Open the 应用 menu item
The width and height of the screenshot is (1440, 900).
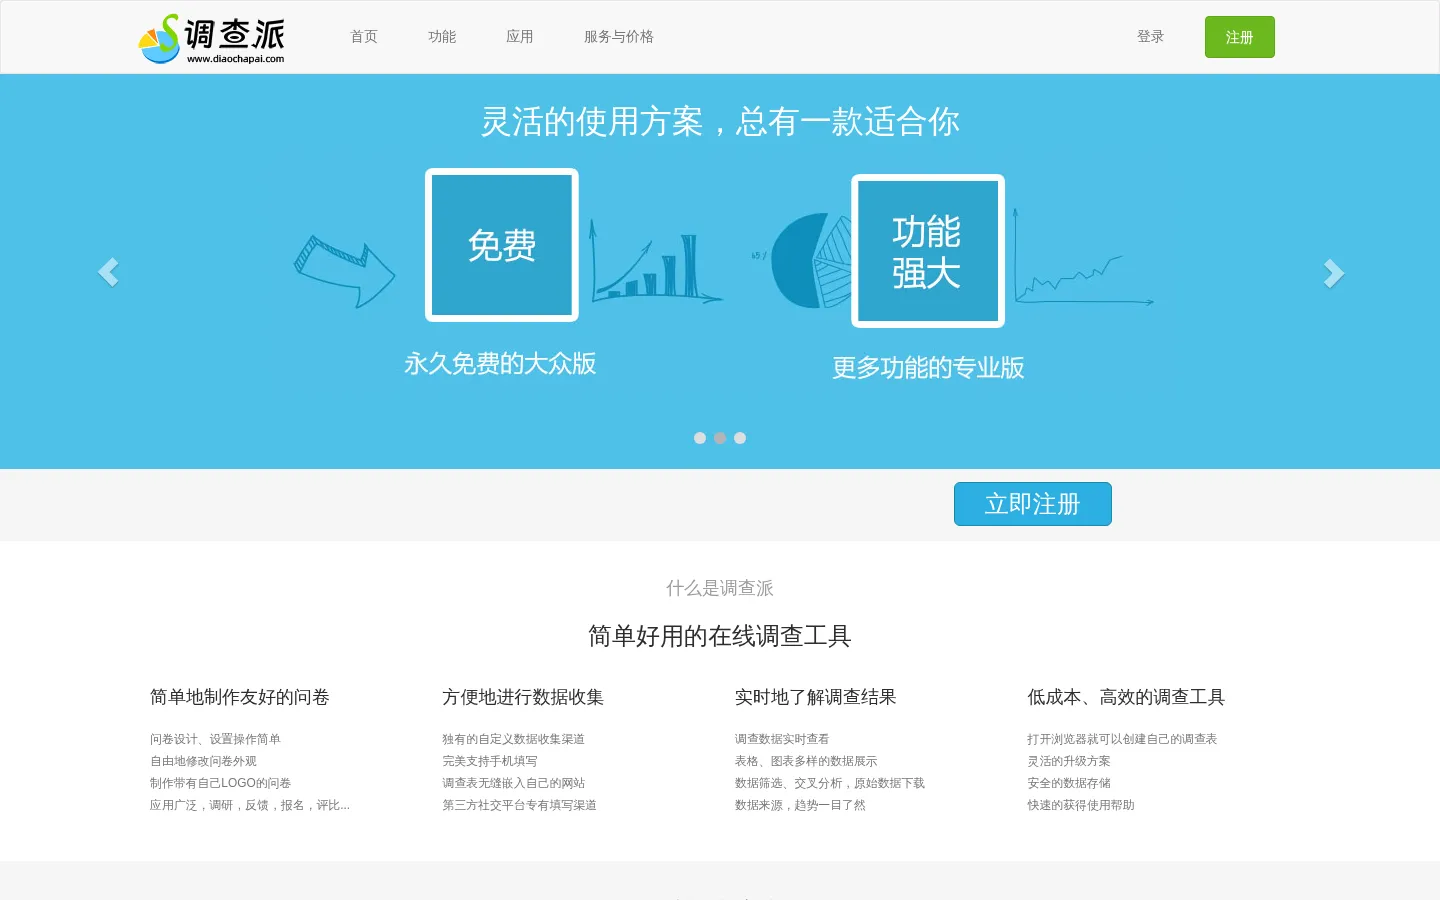[x=520, y=37]
